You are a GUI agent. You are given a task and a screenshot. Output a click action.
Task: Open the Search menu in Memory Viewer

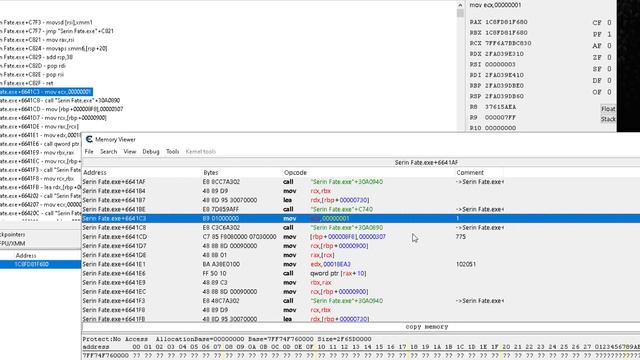(109, 151)
